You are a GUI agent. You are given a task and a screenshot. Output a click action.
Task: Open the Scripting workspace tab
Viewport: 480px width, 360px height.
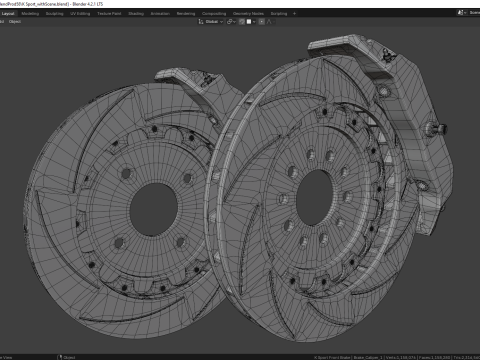(279, 14)
